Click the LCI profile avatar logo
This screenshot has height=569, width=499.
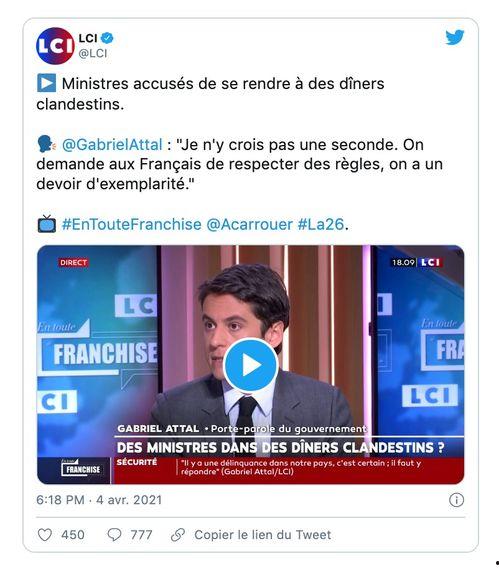pyautogui.click(x=55, y=46)
